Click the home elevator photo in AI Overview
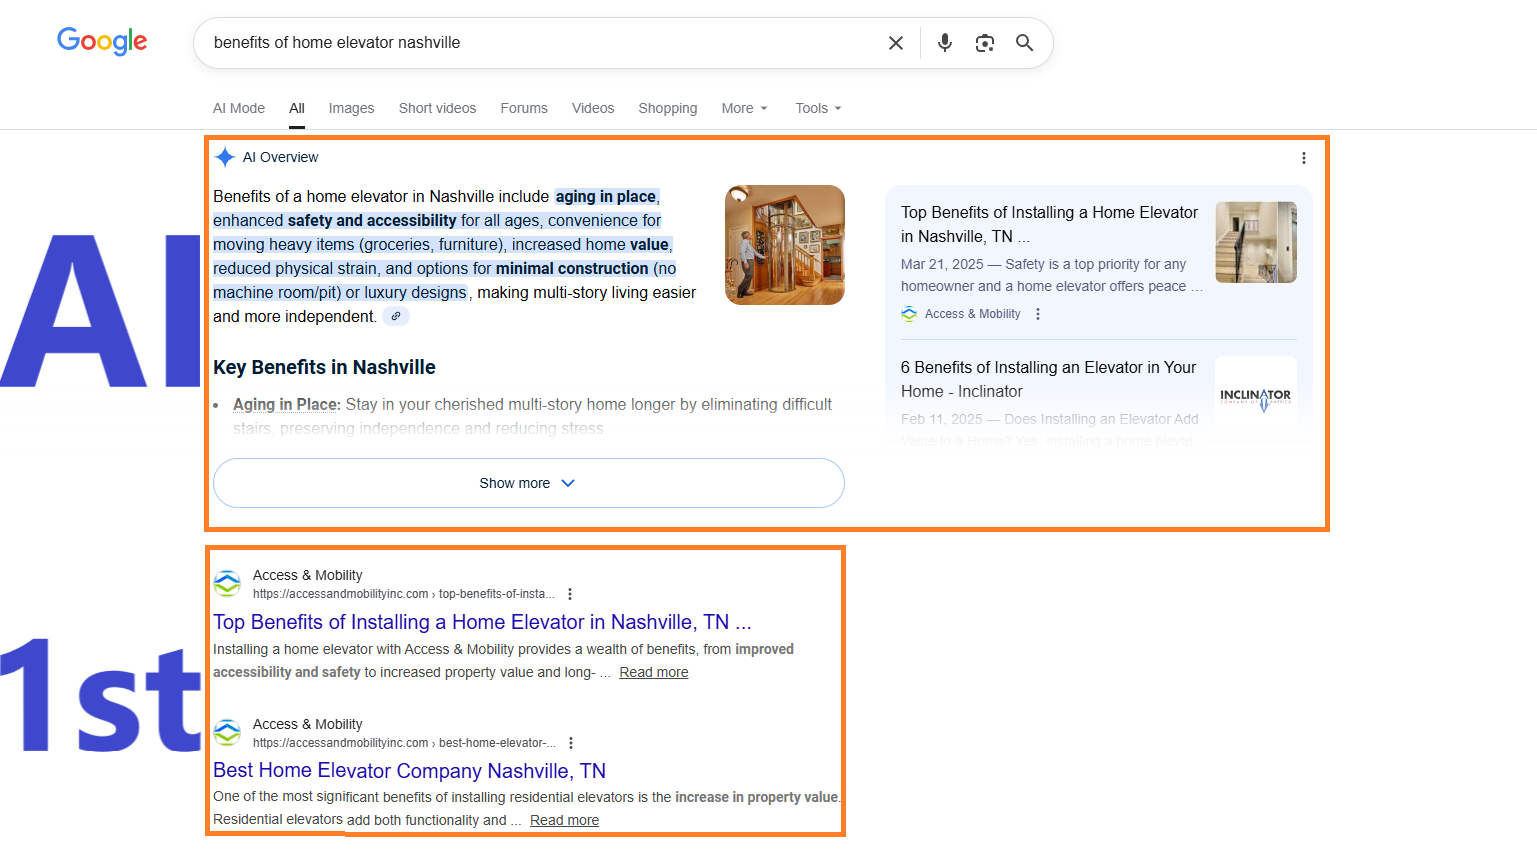The width and height of the screenshot is (1537, 852). click(785, 245)
